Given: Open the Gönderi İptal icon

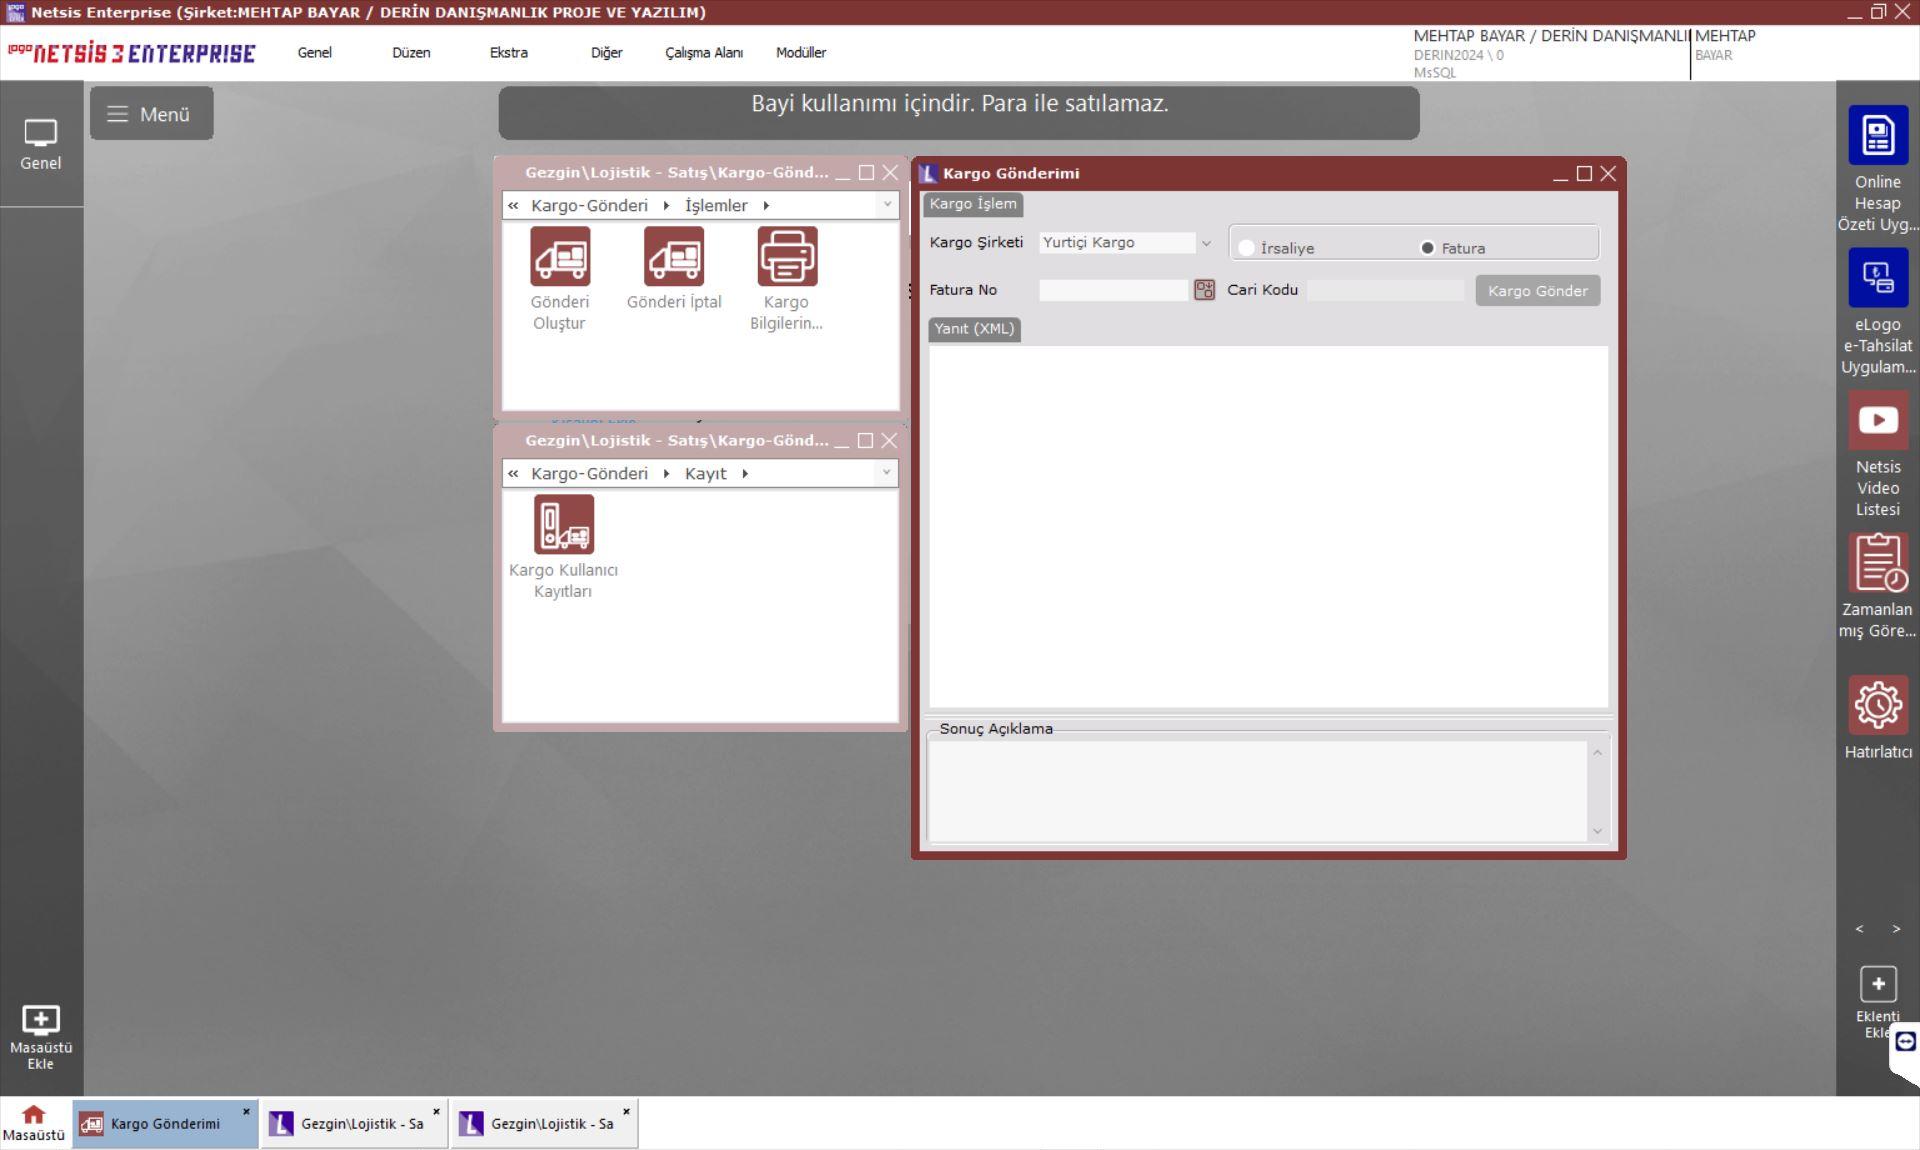Looking at the screenshot, I should click(x=674, y=256).
